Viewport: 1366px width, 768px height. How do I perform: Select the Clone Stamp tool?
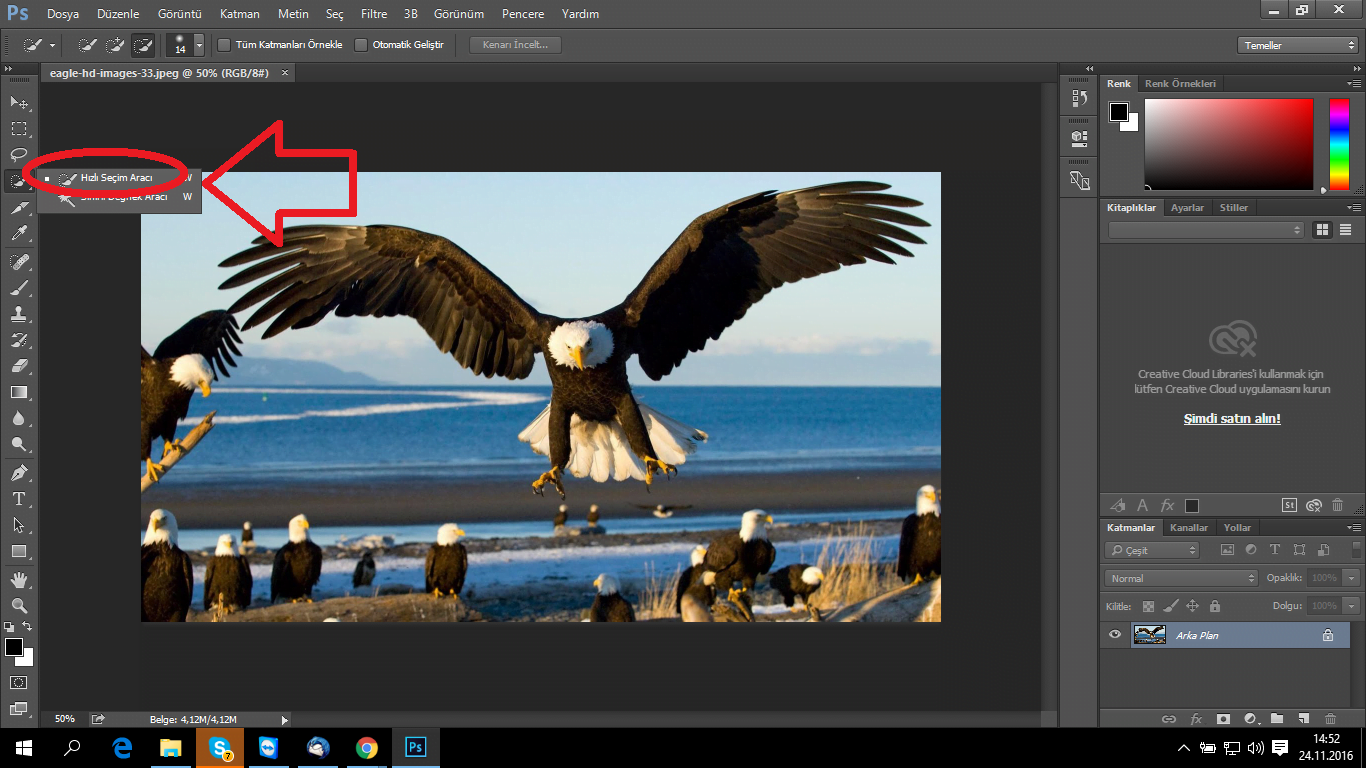(19, 313)
